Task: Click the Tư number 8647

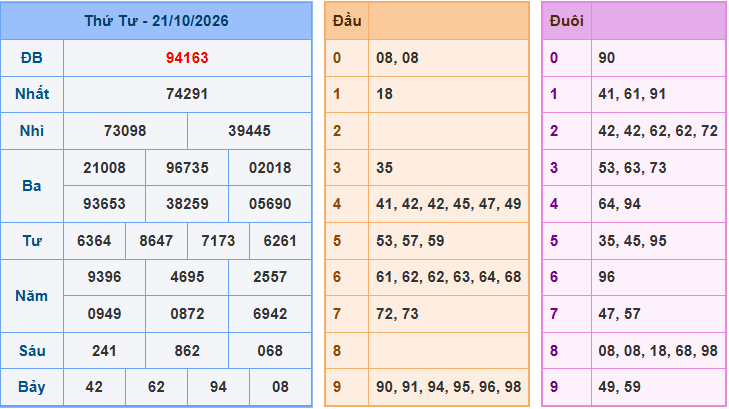Action: tap(156, 241)
